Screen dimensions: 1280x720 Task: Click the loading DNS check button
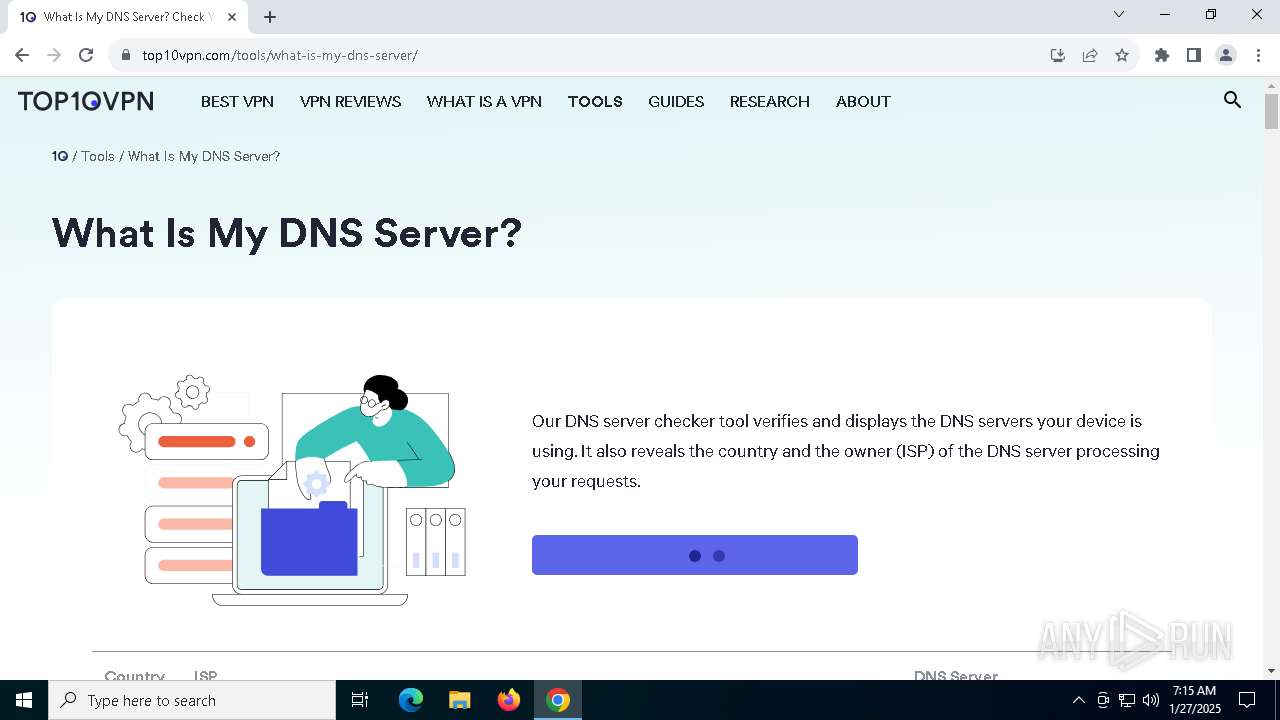(695, 555)
